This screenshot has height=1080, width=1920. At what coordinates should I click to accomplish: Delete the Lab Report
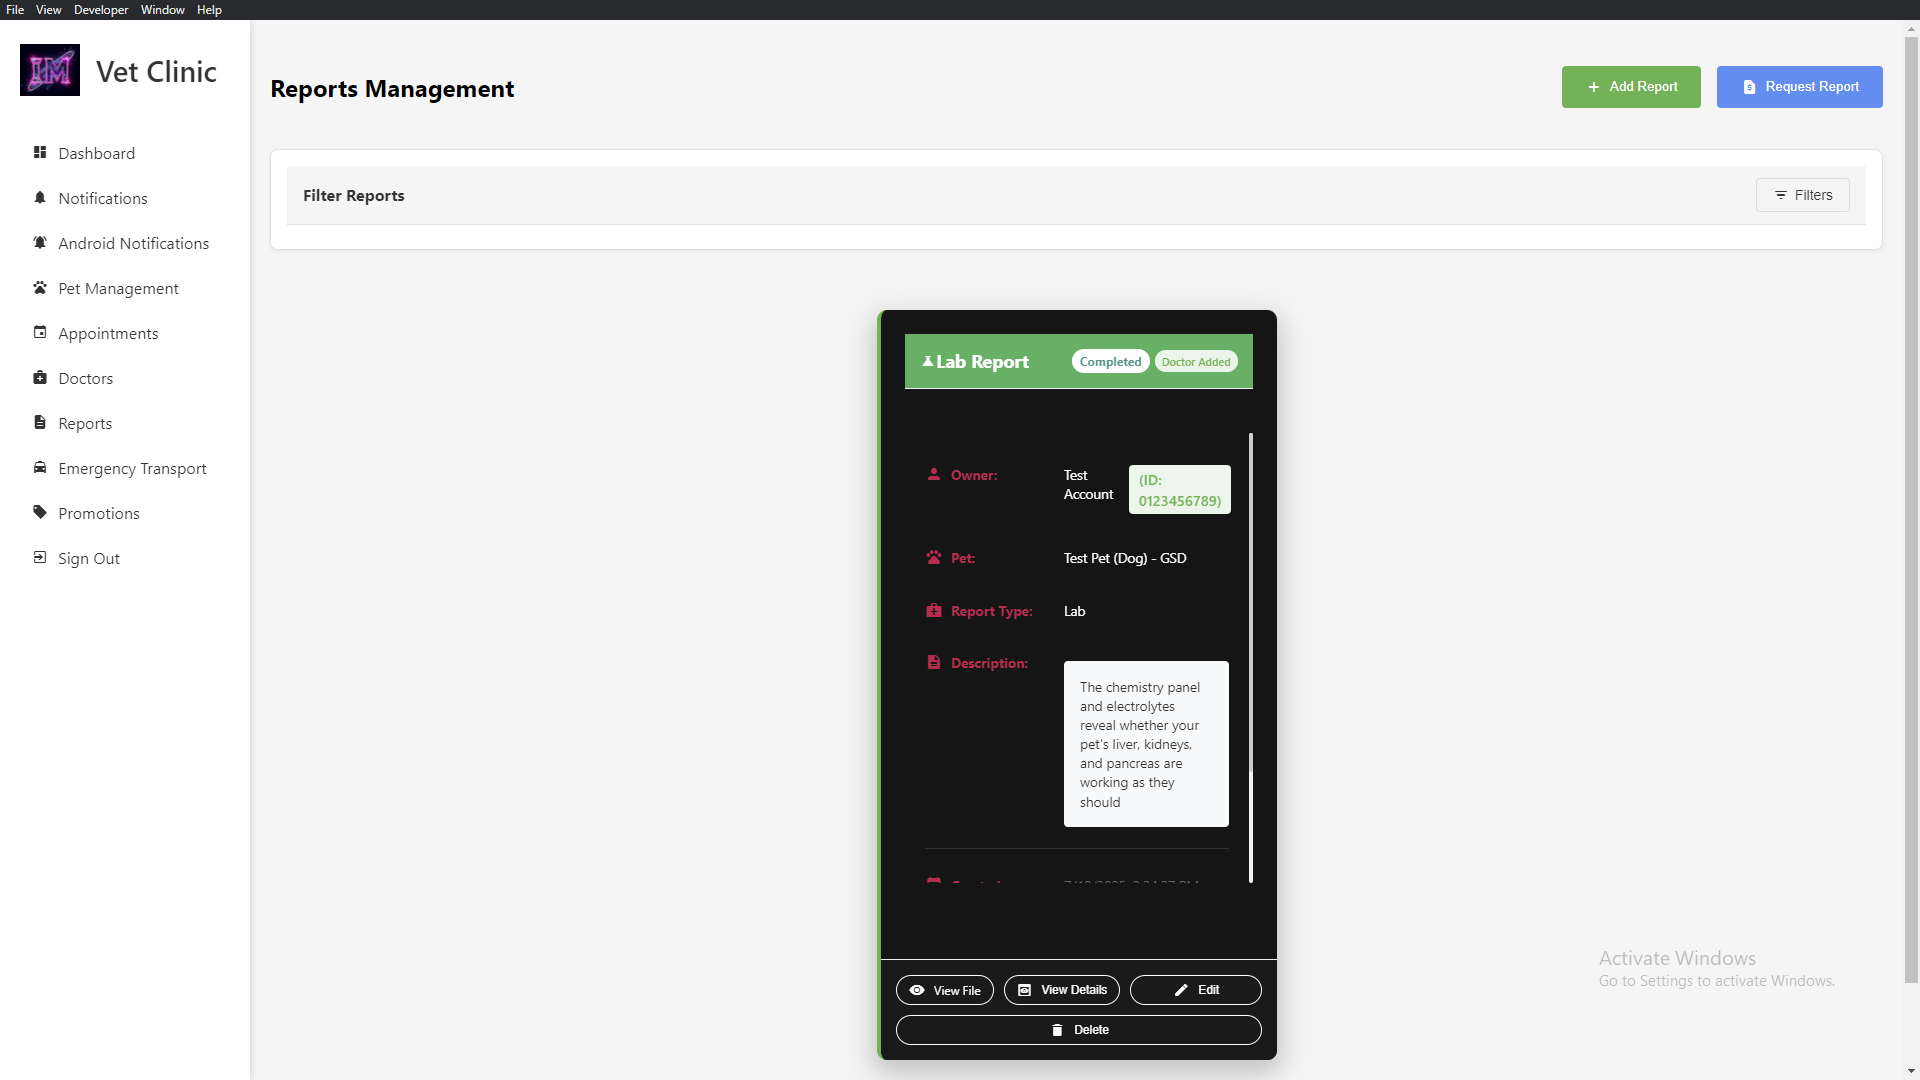tap(1078, 1029)
